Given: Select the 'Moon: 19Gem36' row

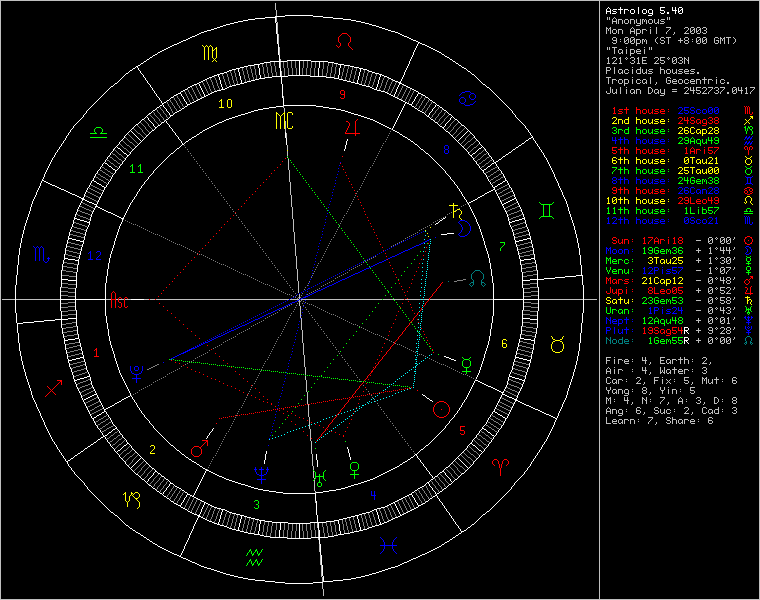Looking at the screenshot, I should click(680, 251).
